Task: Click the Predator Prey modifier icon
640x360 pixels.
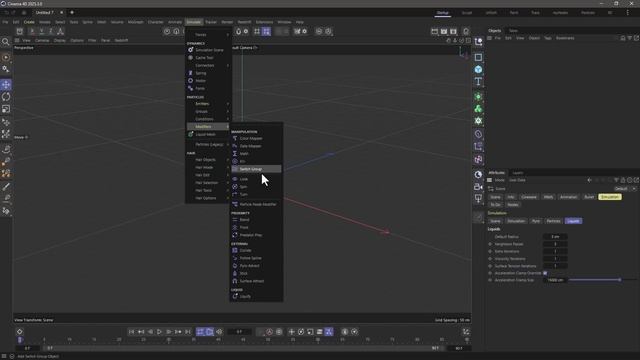Action: coord(235,235)
